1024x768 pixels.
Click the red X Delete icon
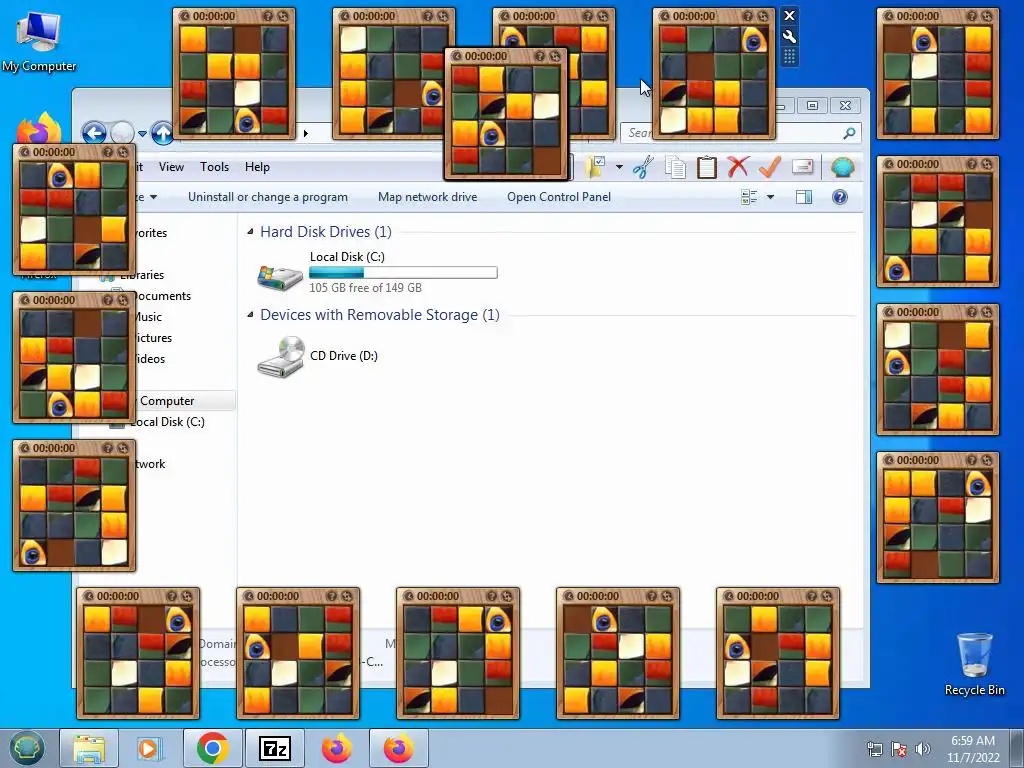[x=738, y=167]
